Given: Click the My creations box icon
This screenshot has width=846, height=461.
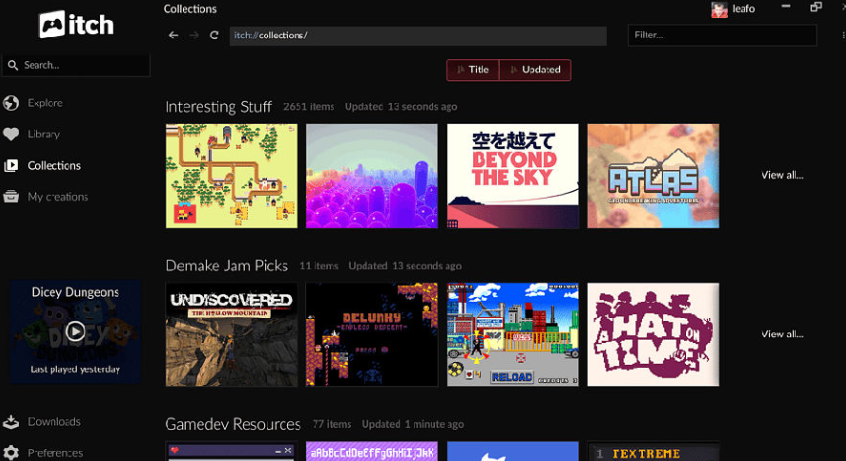Looking at the screenshot, I should click(x=11, y=196).
